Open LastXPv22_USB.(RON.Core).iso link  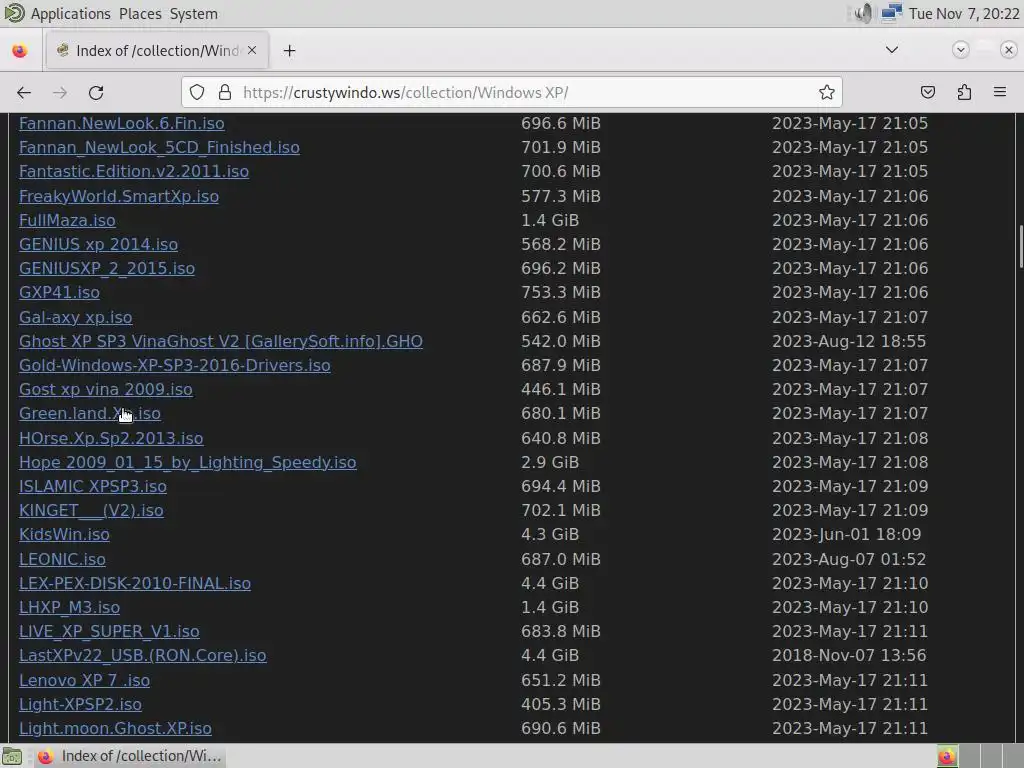[142, 656]
